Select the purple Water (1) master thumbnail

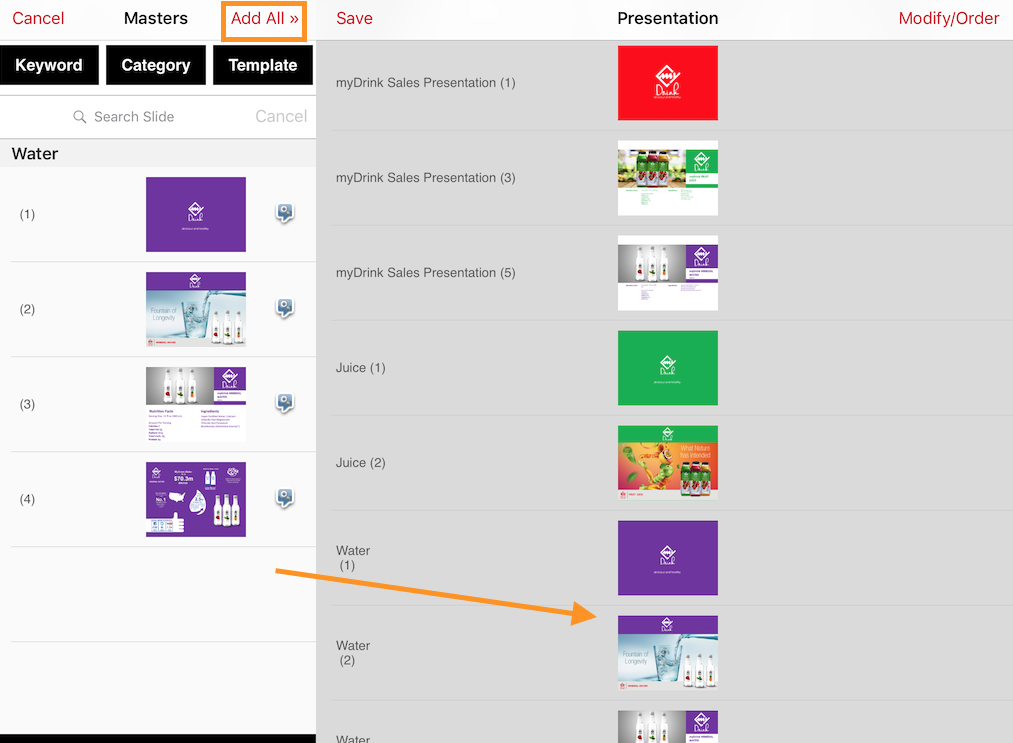click(196, 214)
